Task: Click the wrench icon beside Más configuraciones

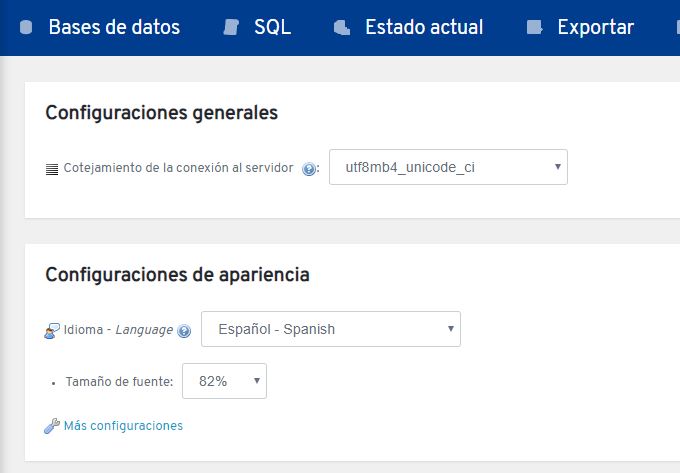Action: 52,426
